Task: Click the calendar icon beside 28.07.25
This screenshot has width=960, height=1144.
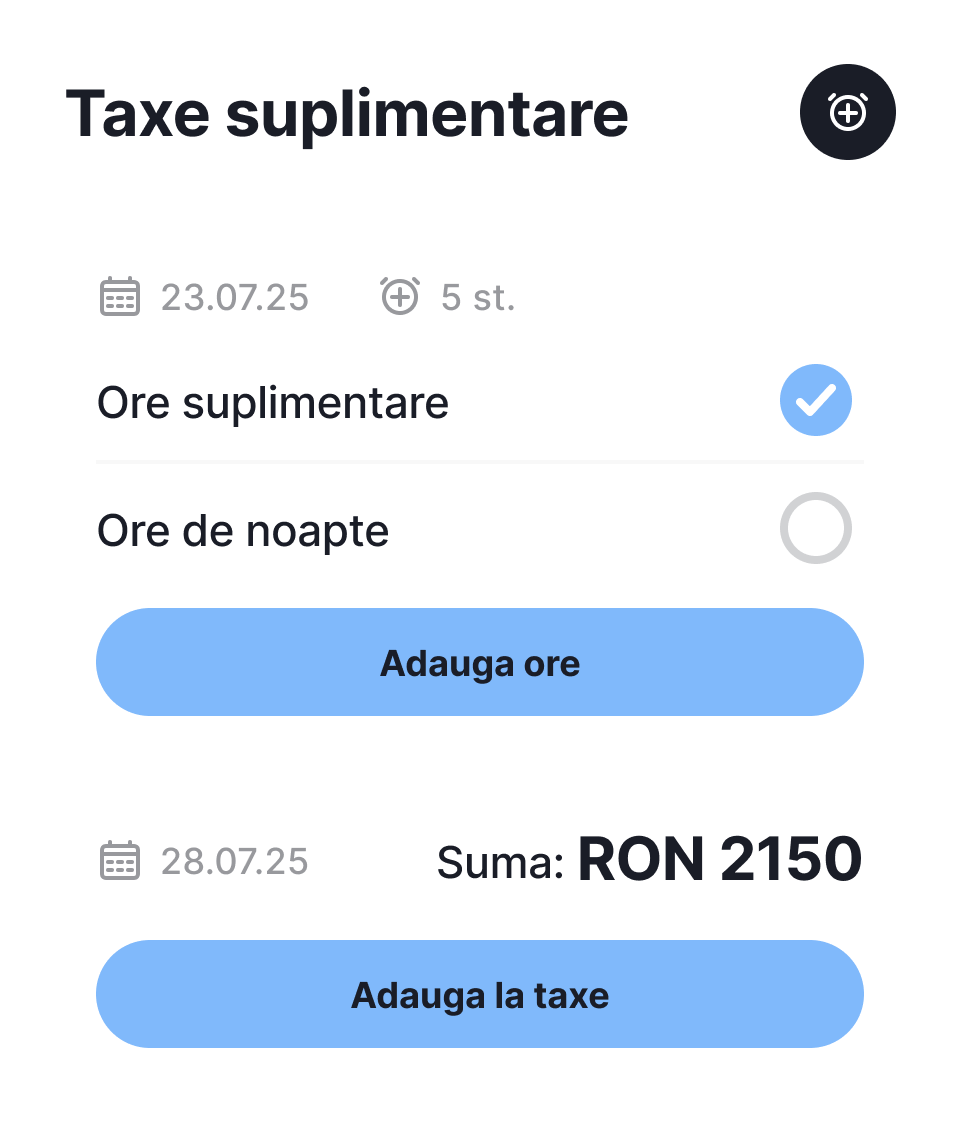Action: (120, 861)
